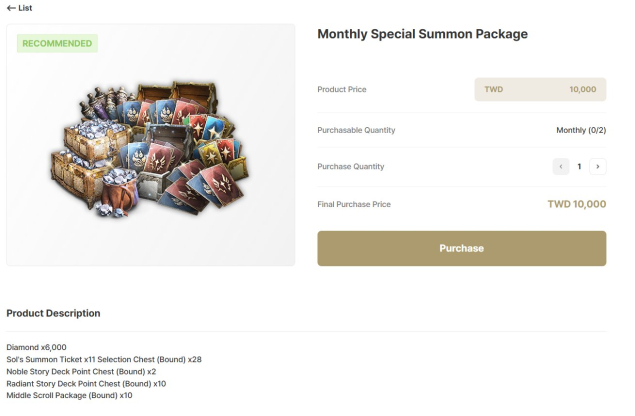
Task: Click the Product Price TWD field
Action: (540, 89)
